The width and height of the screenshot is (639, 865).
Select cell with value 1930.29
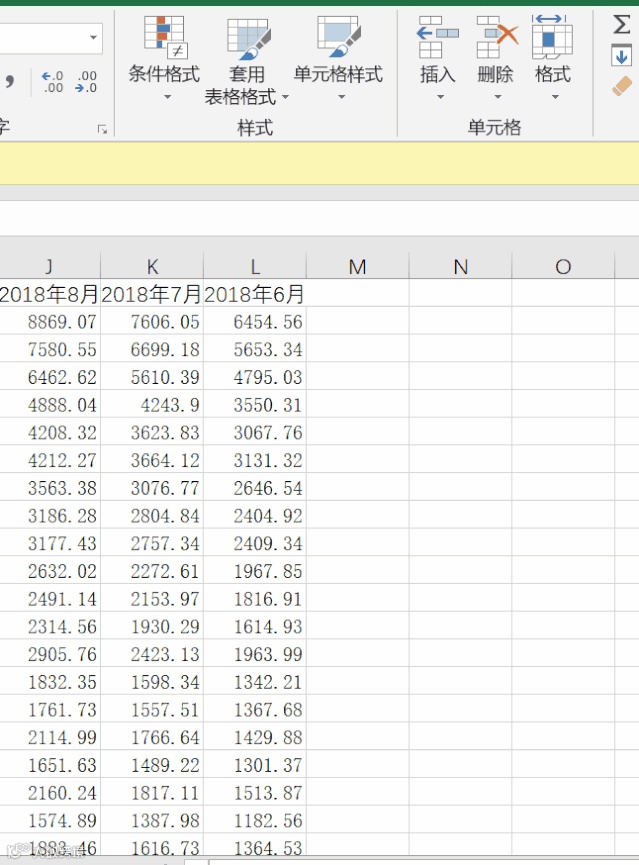(x=152, y=626)
